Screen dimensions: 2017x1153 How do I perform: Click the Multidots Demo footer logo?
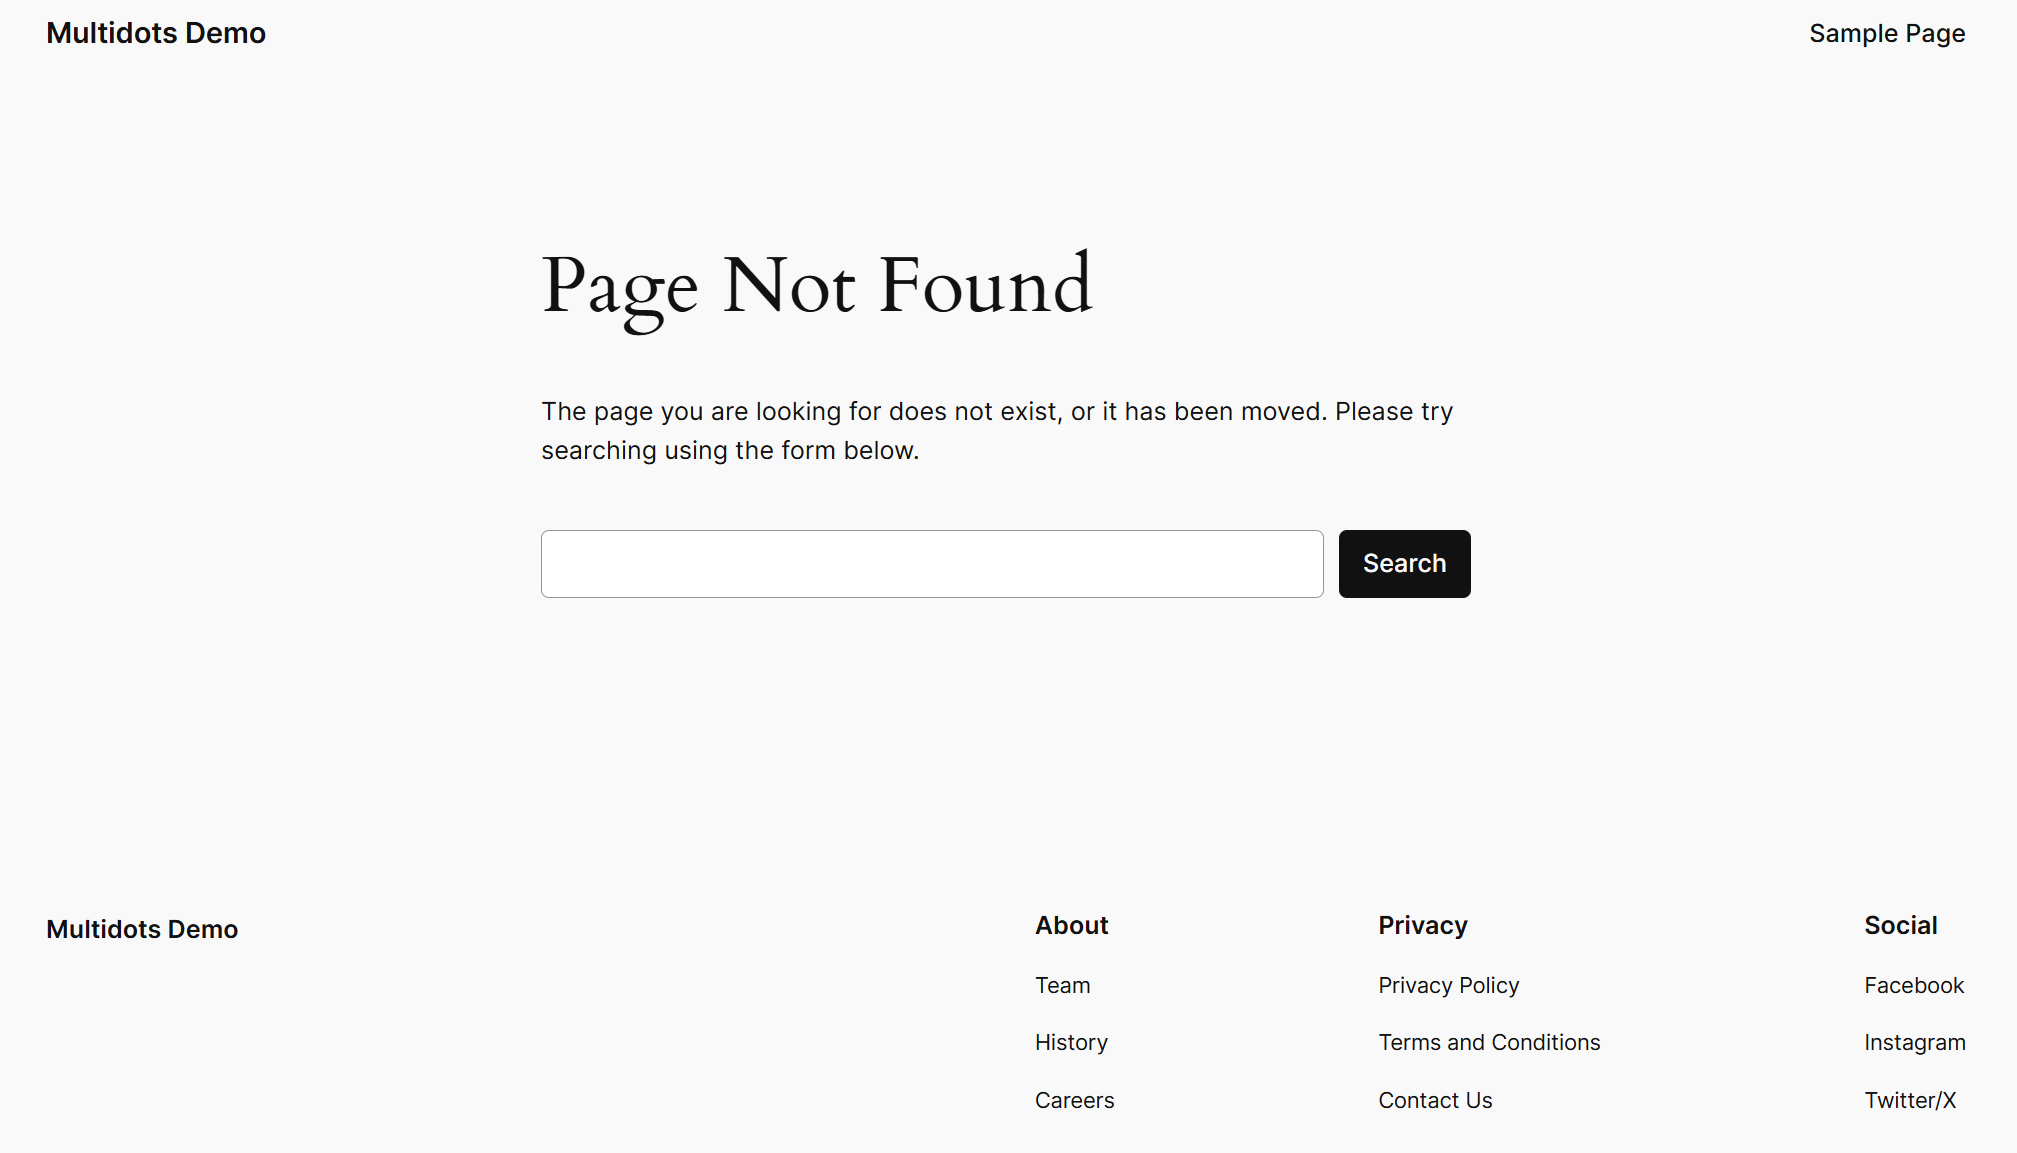click(143, 928)
